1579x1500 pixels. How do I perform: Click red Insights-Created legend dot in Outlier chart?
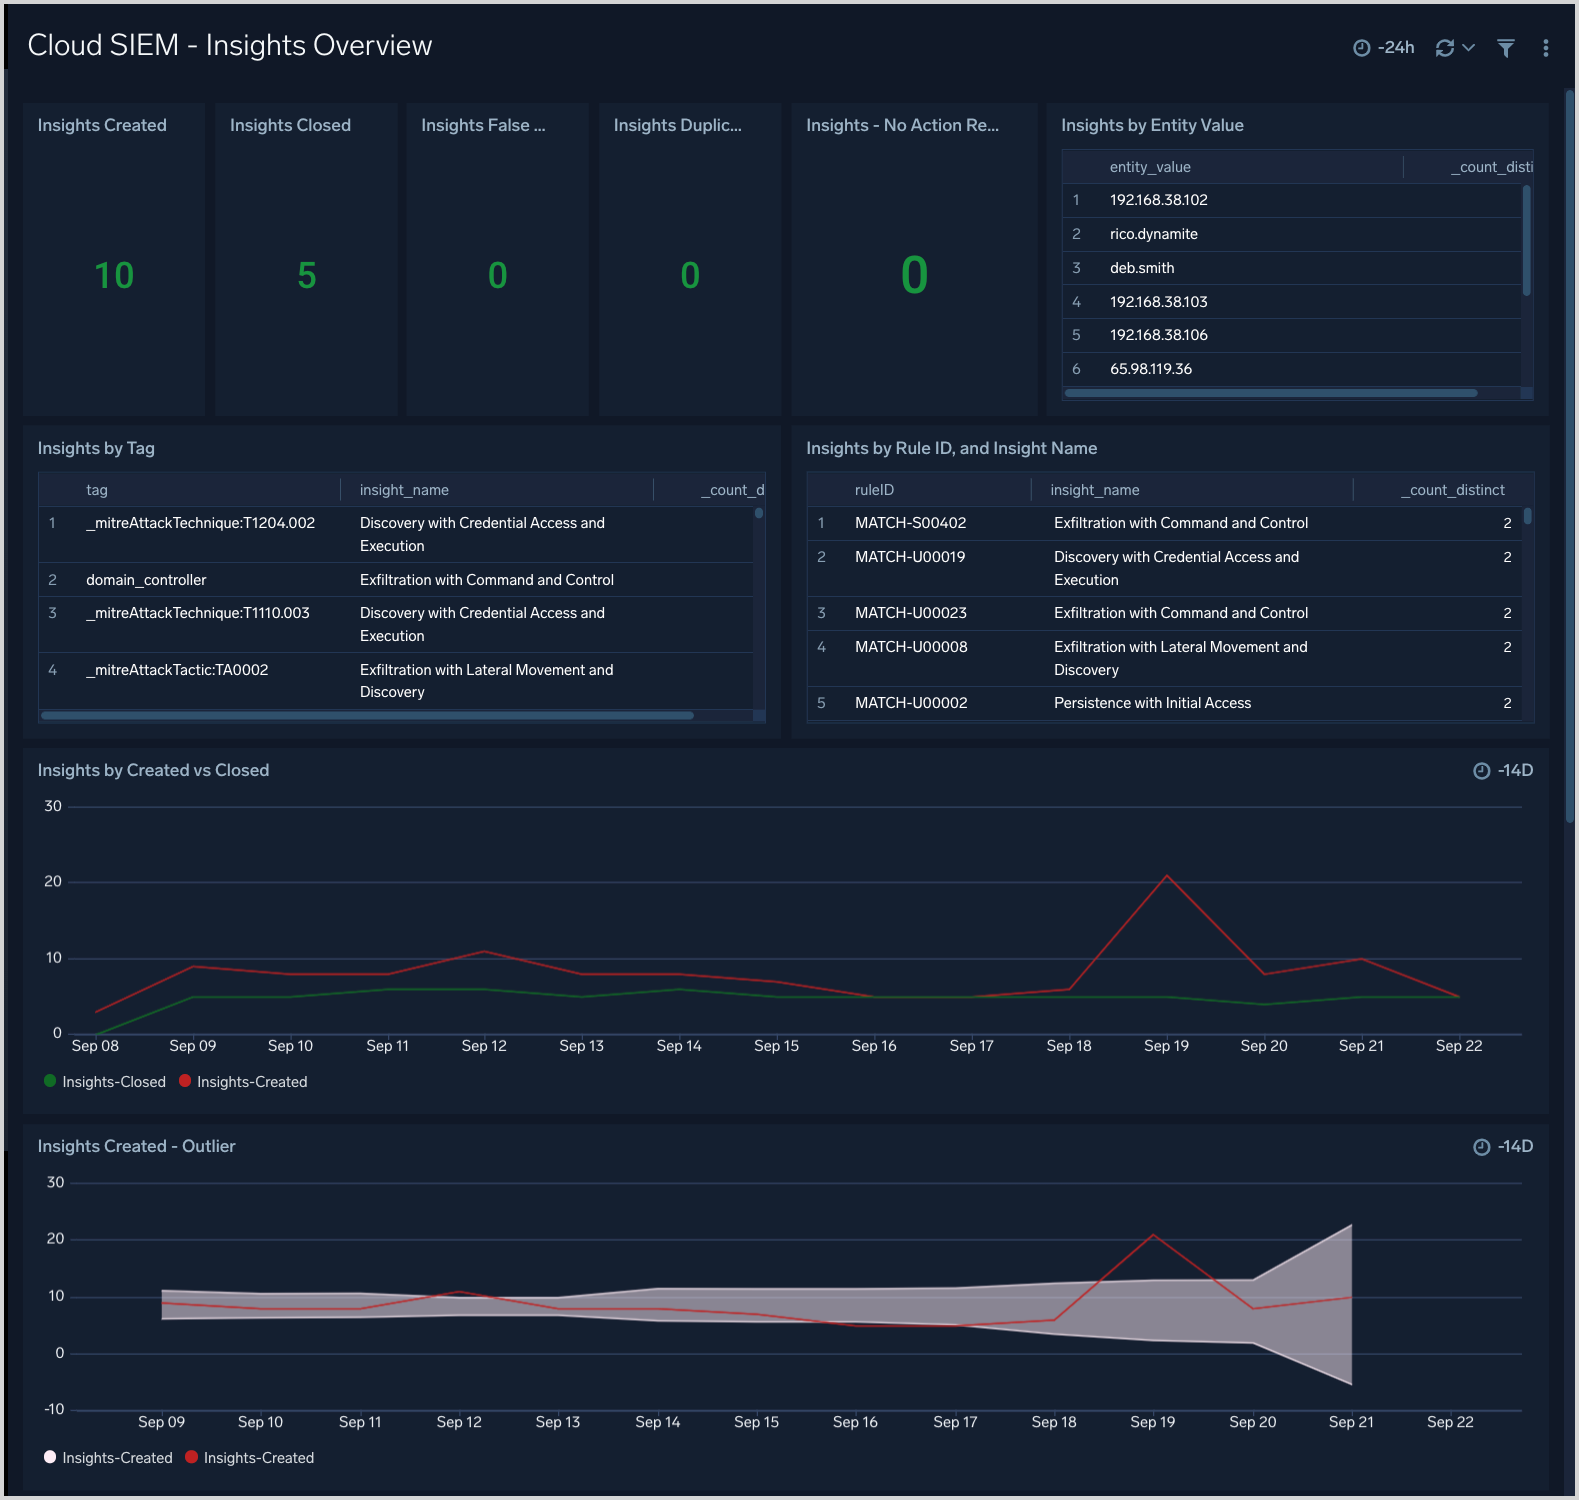click(192, 1457)
